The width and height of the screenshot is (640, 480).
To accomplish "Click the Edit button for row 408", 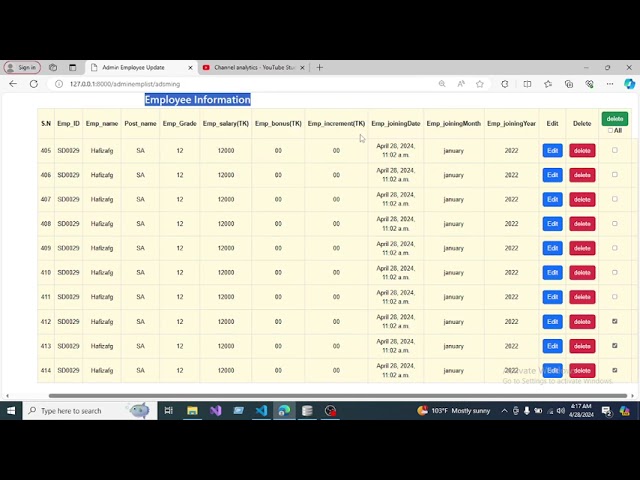I will pos(553,224).
